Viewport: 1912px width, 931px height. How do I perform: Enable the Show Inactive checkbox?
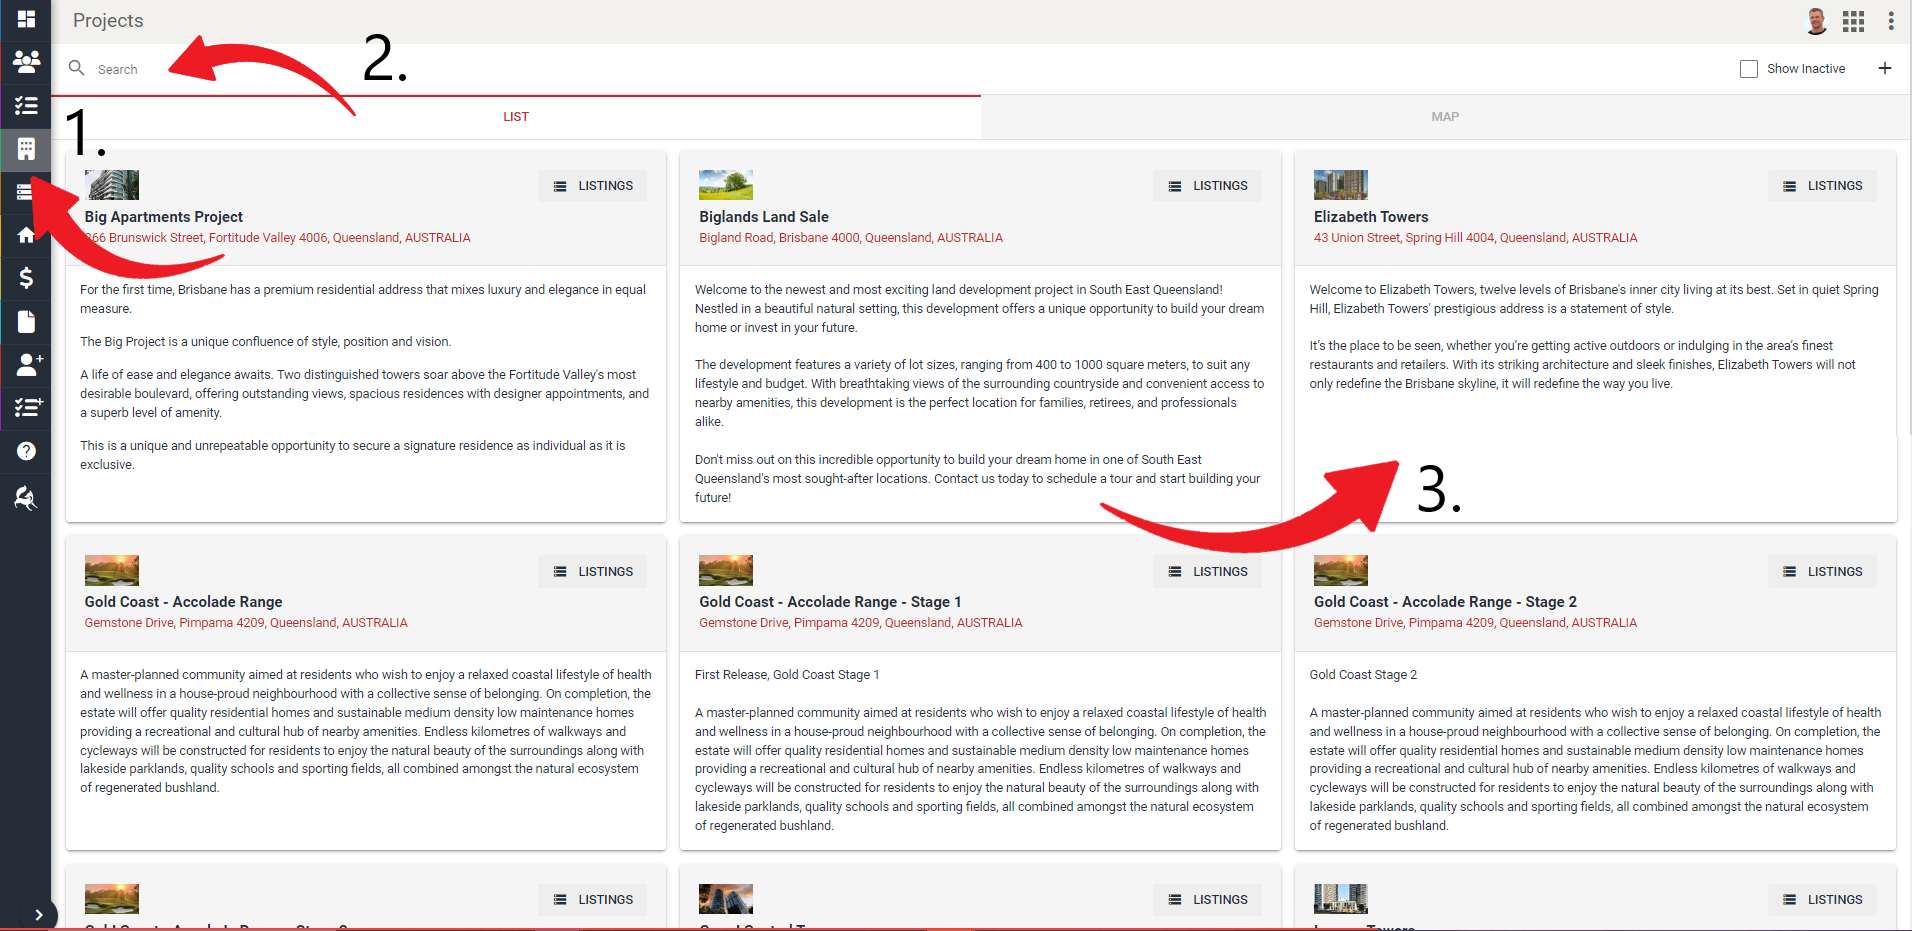(1749, 69)
